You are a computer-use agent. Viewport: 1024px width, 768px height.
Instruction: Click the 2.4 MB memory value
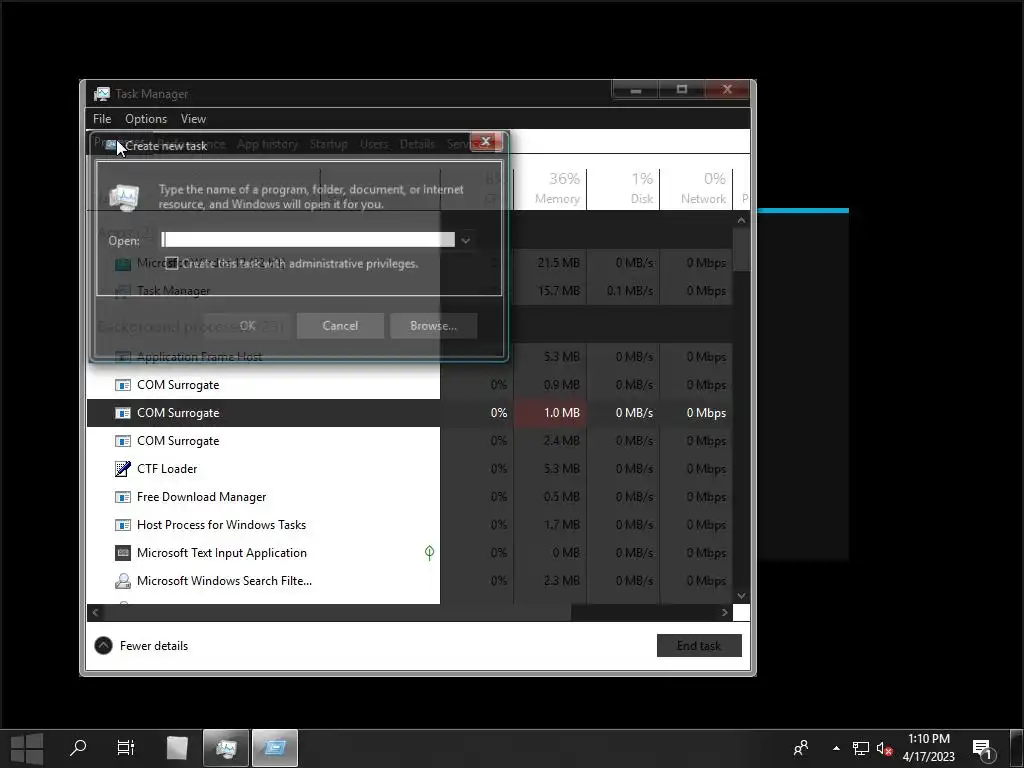pos(562,441)
